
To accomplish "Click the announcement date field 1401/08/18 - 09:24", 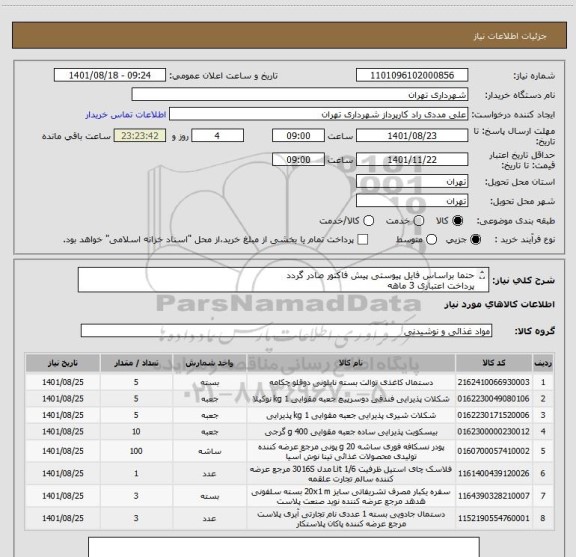I will (110, 75).
